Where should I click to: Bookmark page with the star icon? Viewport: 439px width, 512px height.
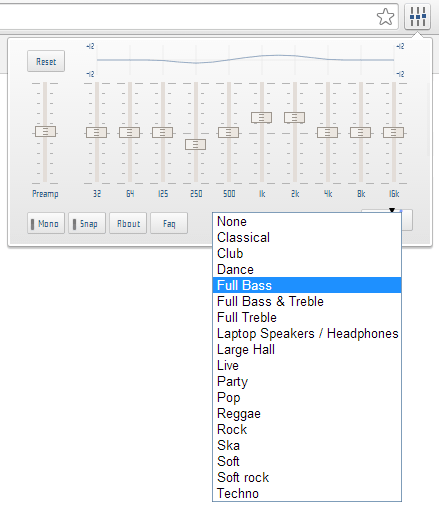click(385, 17)
